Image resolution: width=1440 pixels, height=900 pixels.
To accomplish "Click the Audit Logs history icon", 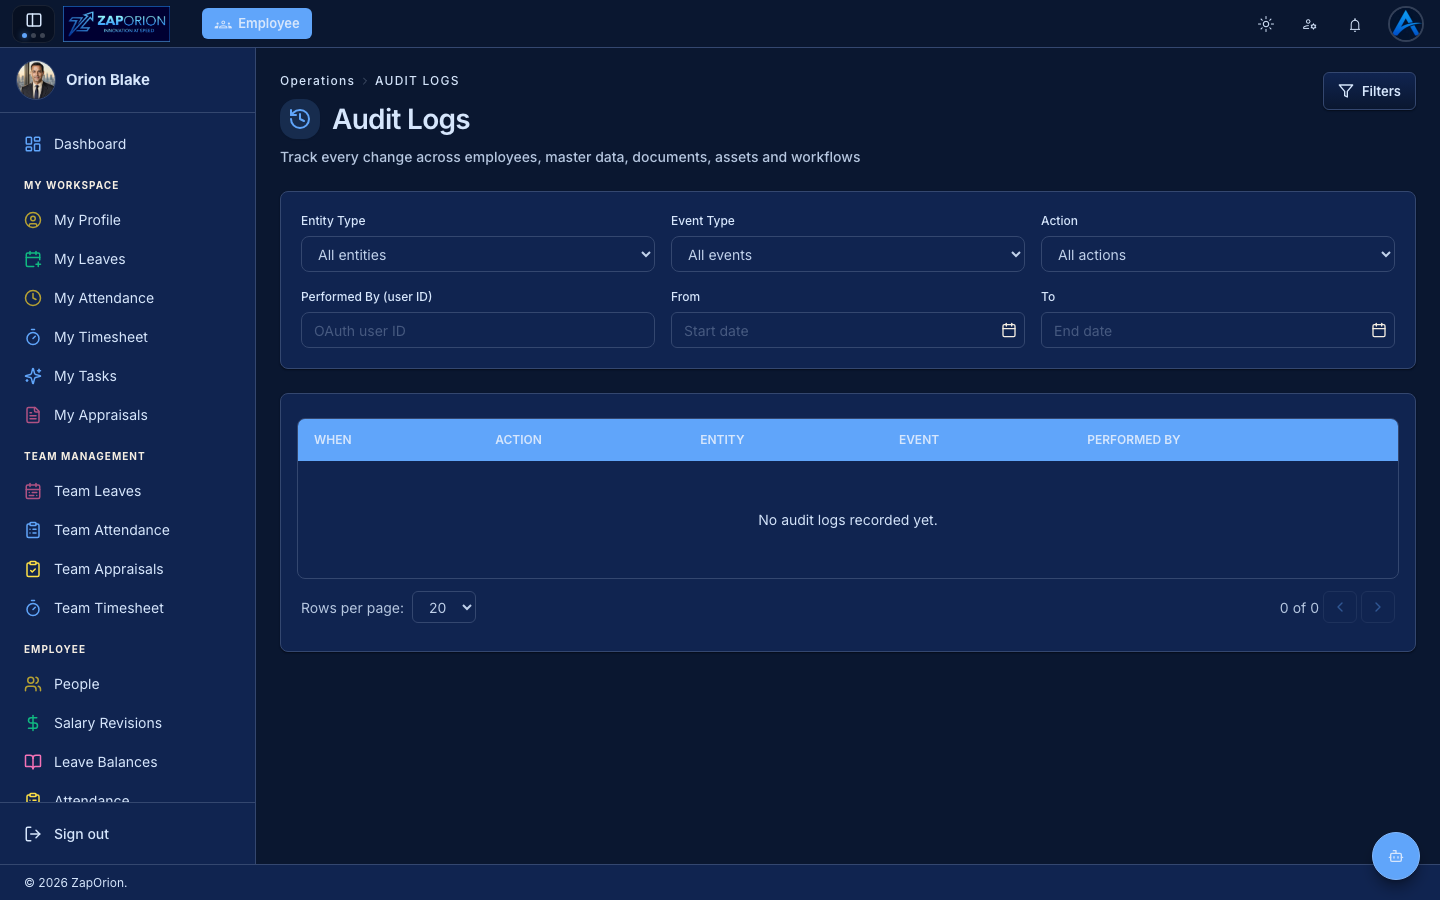I will tap(300, 119).
